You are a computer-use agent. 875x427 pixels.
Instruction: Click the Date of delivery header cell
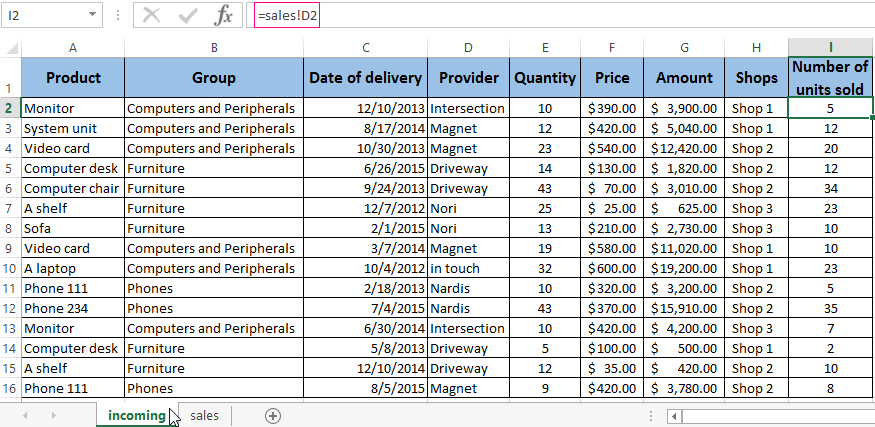366,78
